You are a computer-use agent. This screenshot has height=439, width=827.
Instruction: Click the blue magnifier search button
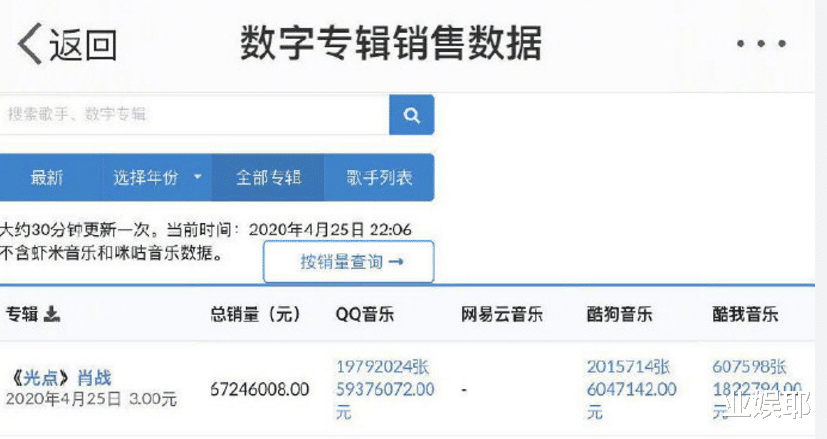point(411,114)
